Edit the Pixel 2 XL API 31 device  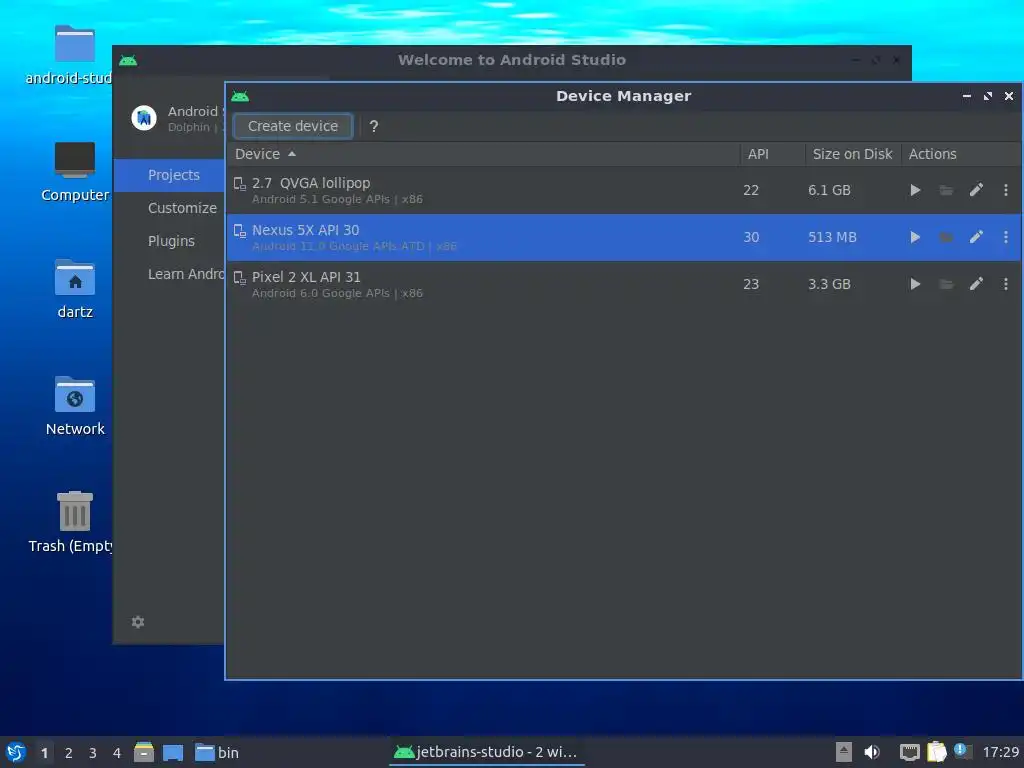[x=976, y=284]
